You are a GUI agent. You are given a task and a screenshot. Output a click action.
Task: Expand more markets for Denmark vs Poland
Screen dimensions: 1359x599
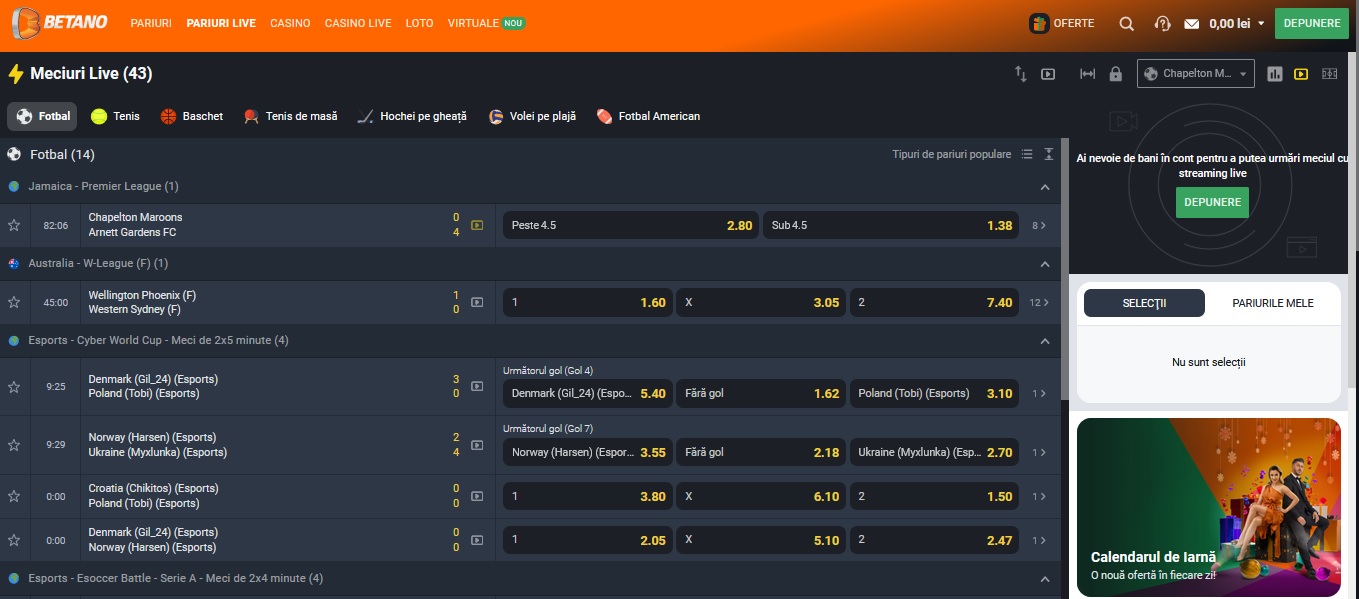click(1039, 394)
